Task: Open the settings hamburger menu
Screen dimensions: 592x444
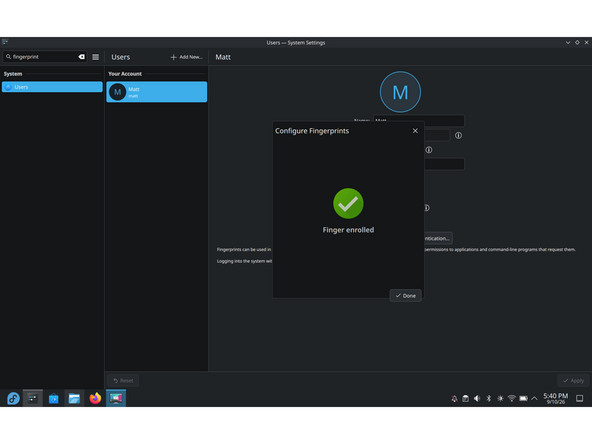Action: [96, 57]
